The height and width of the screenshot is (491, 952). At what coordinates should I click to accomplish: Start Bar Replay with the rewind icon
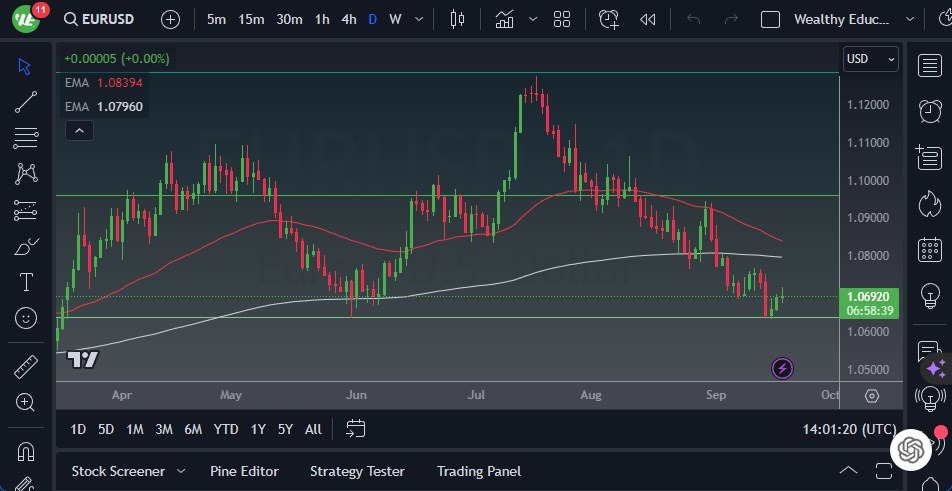click(648, 19)
